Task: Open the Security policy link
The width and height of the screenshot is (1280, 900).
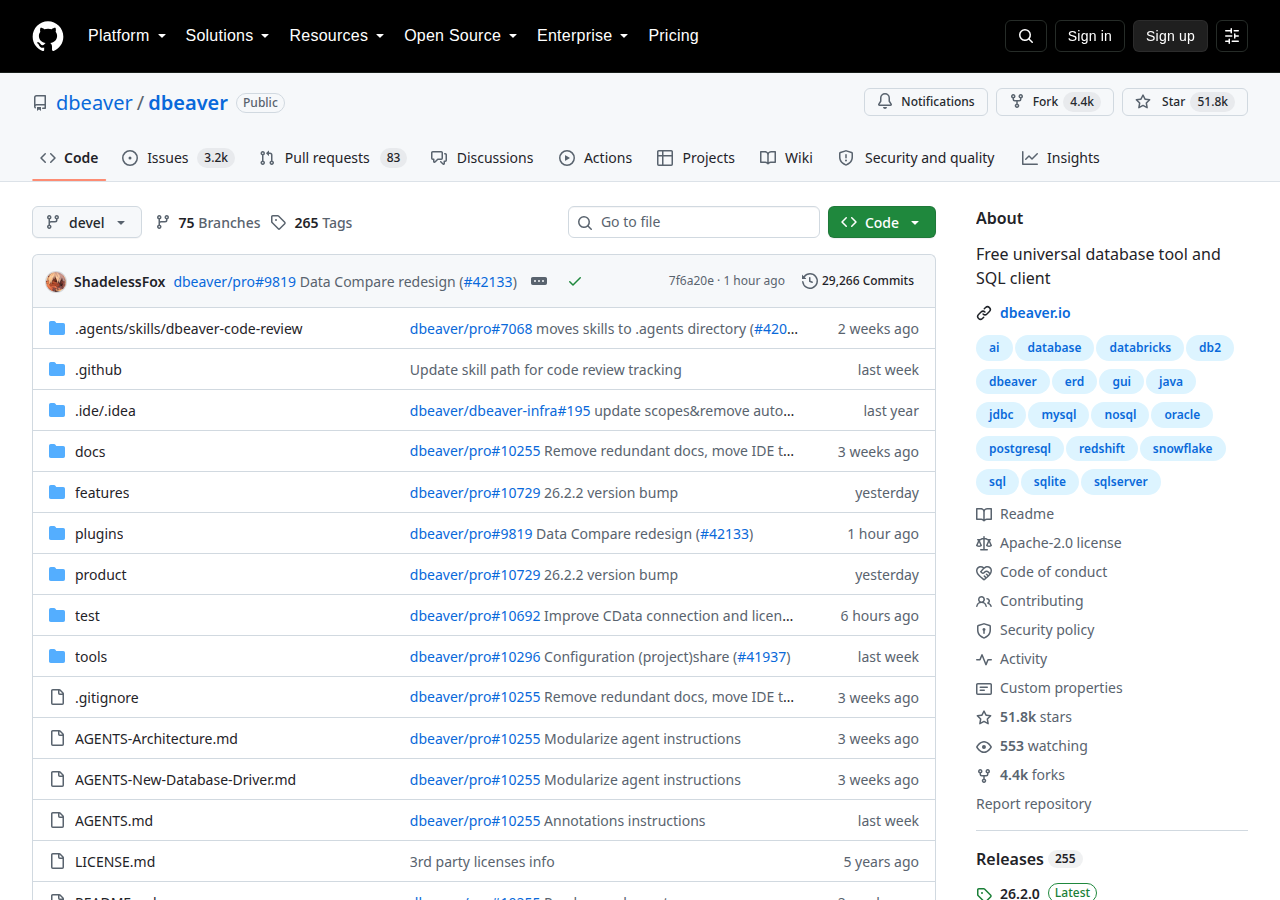Action: click(x=1035, y=630)
